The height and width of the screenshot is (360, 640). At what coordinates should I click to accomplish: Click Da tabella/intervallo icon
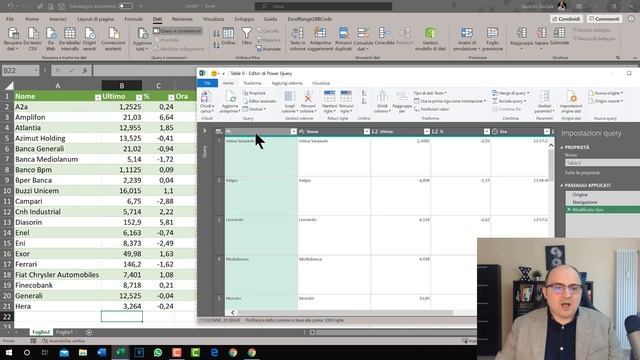70,39
